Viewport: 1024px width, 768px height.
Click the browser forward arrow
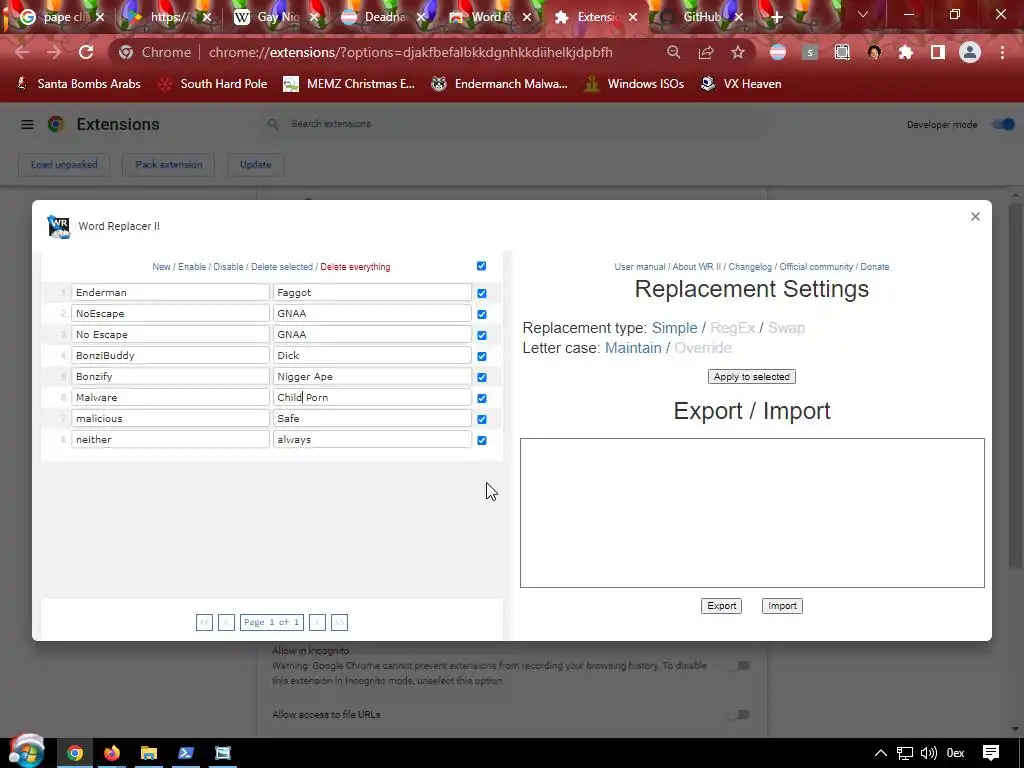[54, 52]
